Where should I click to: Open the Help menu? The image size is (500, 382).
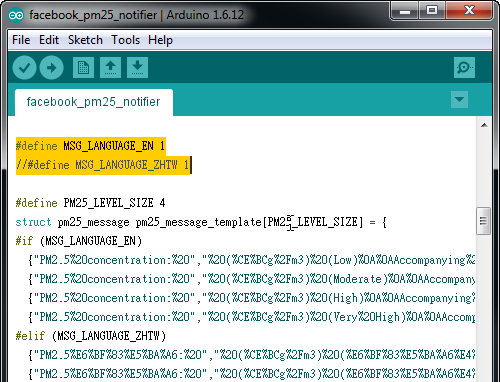pyautogui.click(x=160, y=40)
